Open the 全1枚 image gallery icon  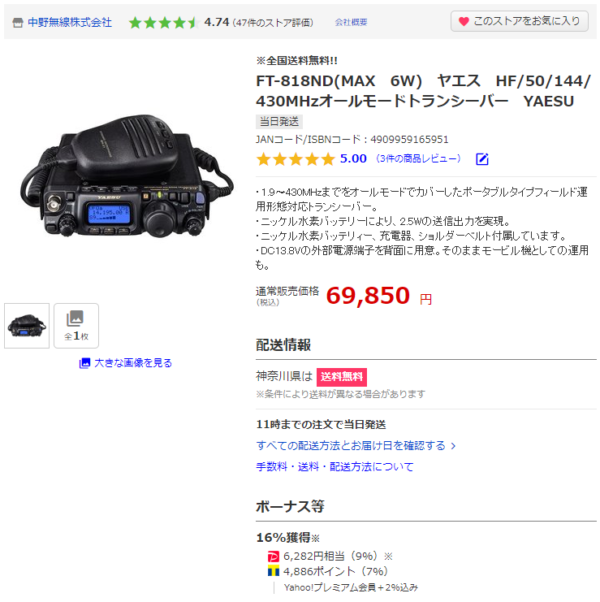[76, 326]
